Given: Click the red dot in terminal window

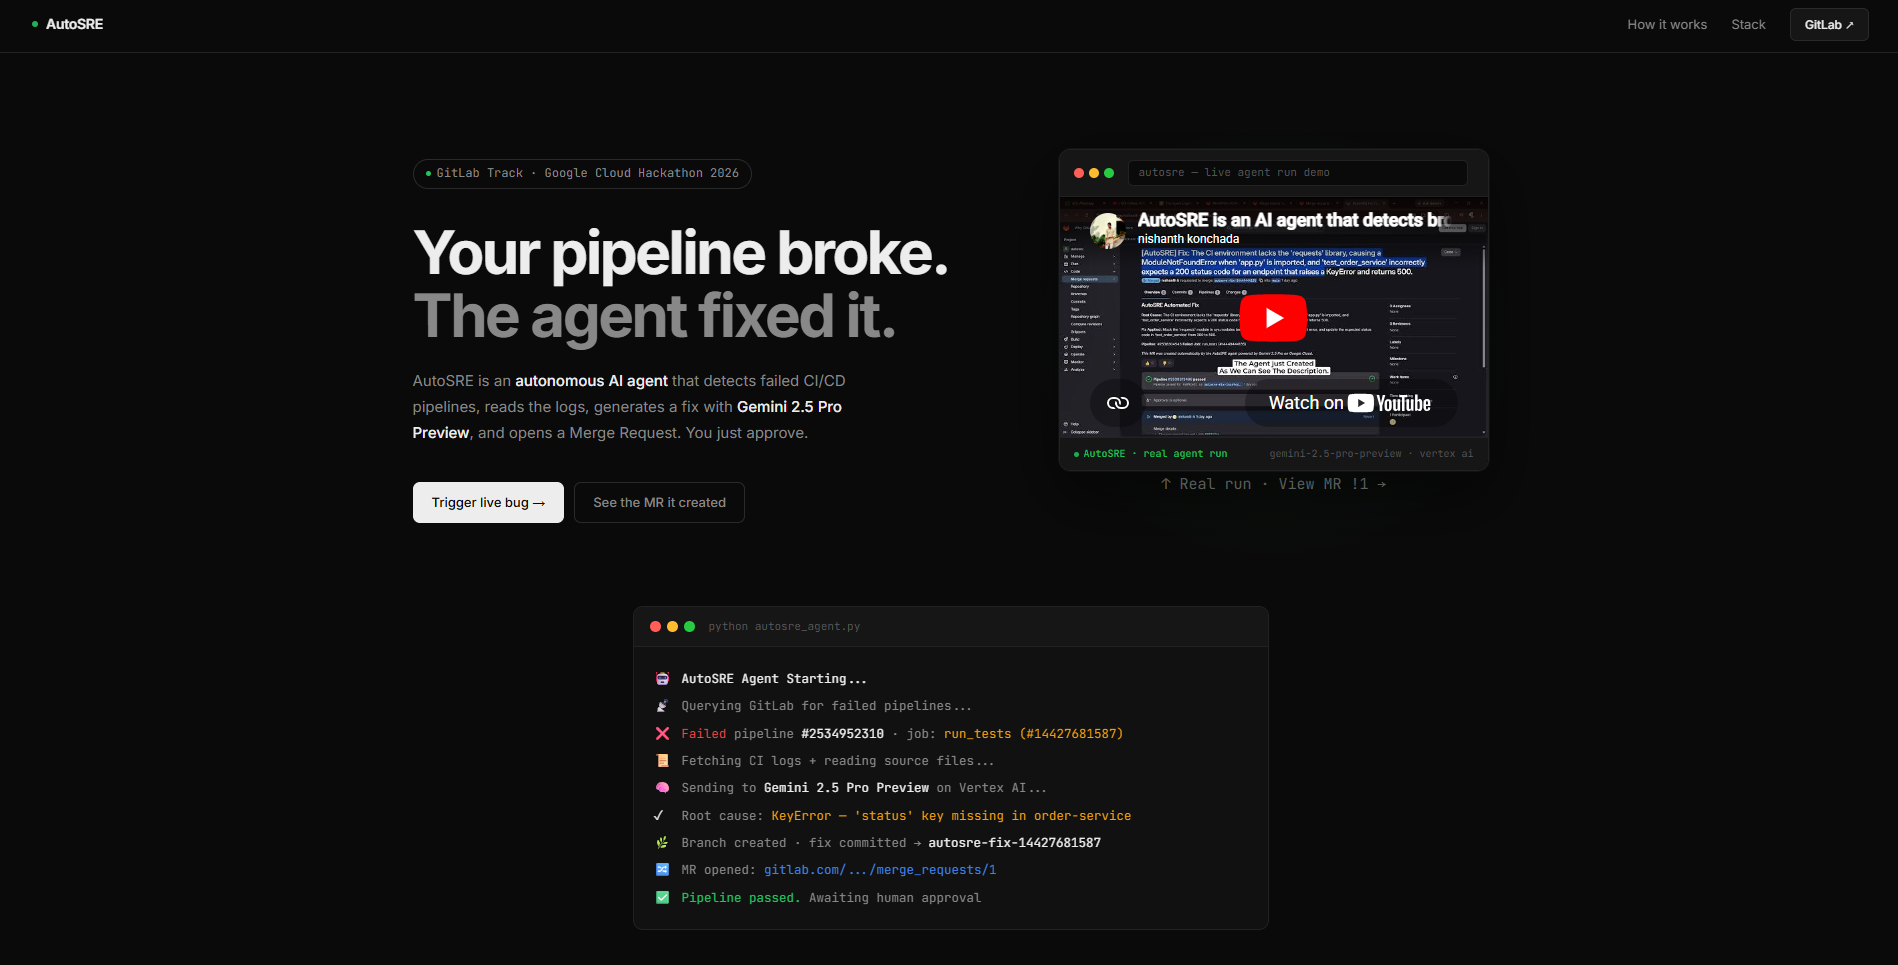Looking at the screenshot, I should 656,627.
